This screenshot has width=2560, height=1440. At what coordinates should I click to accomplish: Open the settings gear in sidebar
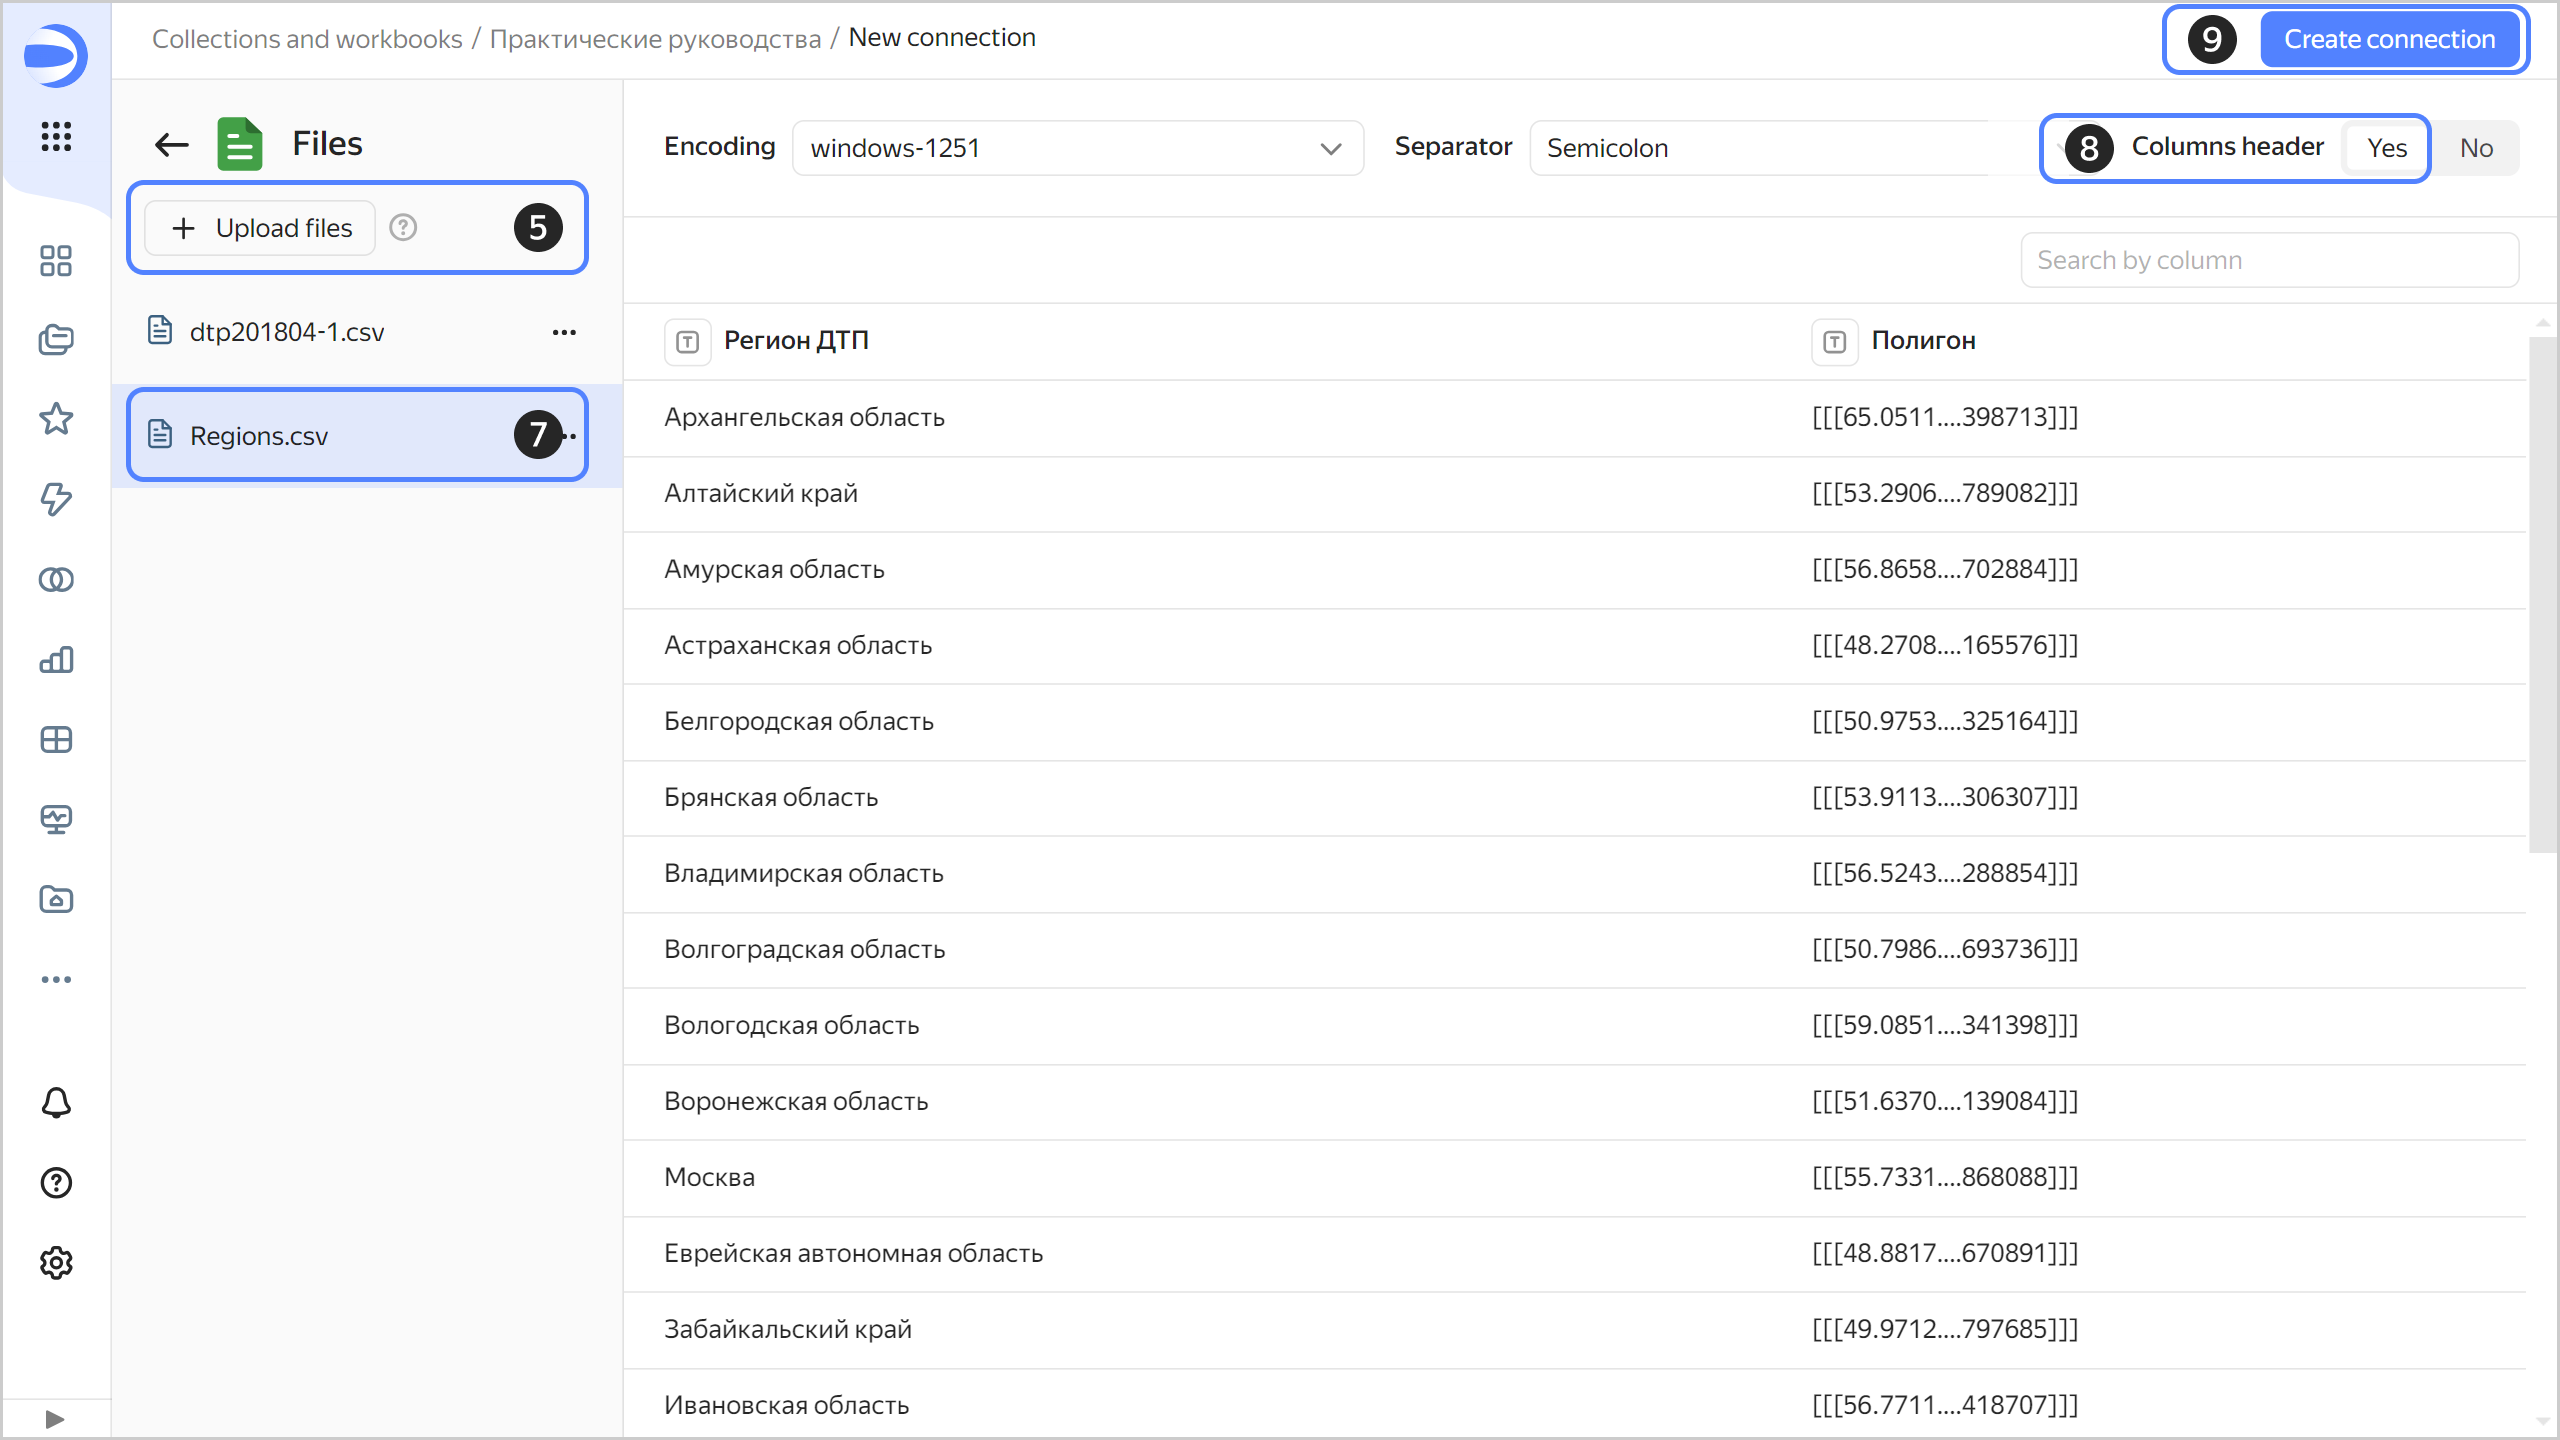point(56,1263)
